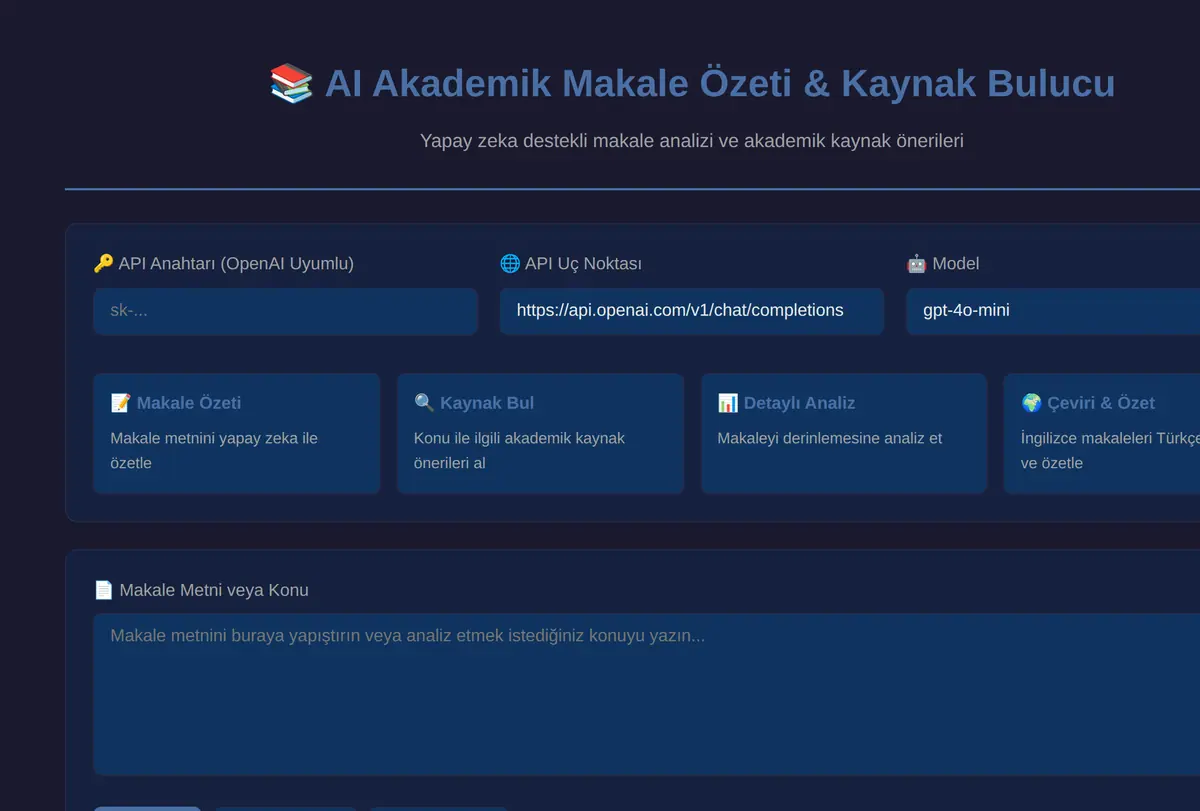Click the text Makaleyi derinlemesine analiz et
The image size is (1200, 811).
830,438
